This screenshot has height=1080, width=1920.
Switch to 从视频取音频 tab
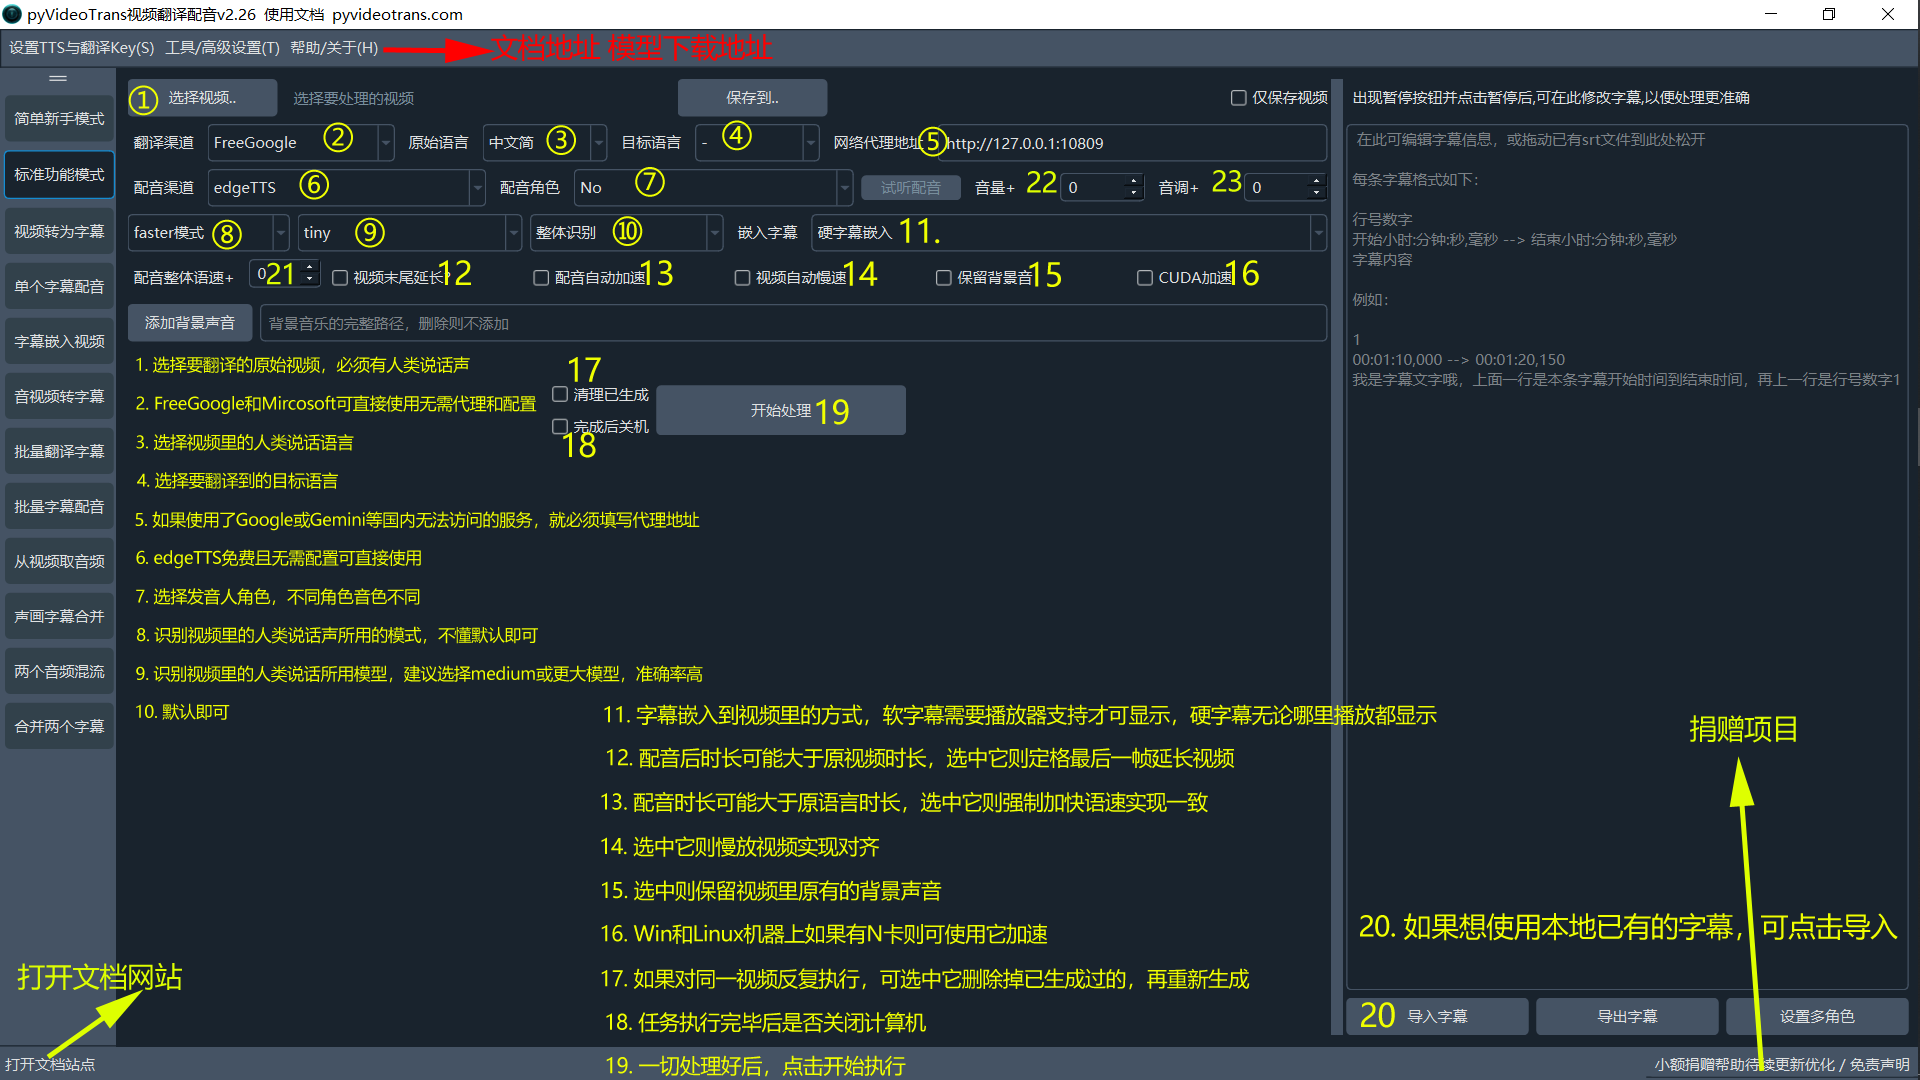[59, 562]
